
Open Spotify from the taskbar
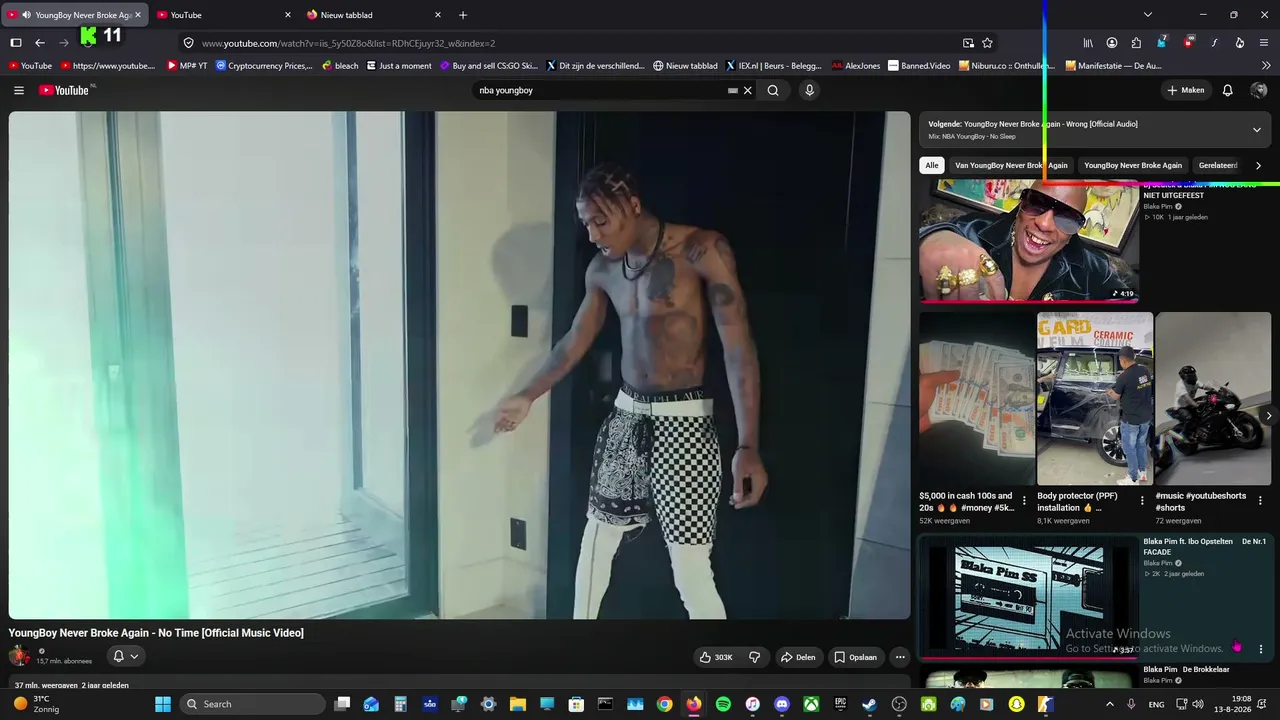723,704
